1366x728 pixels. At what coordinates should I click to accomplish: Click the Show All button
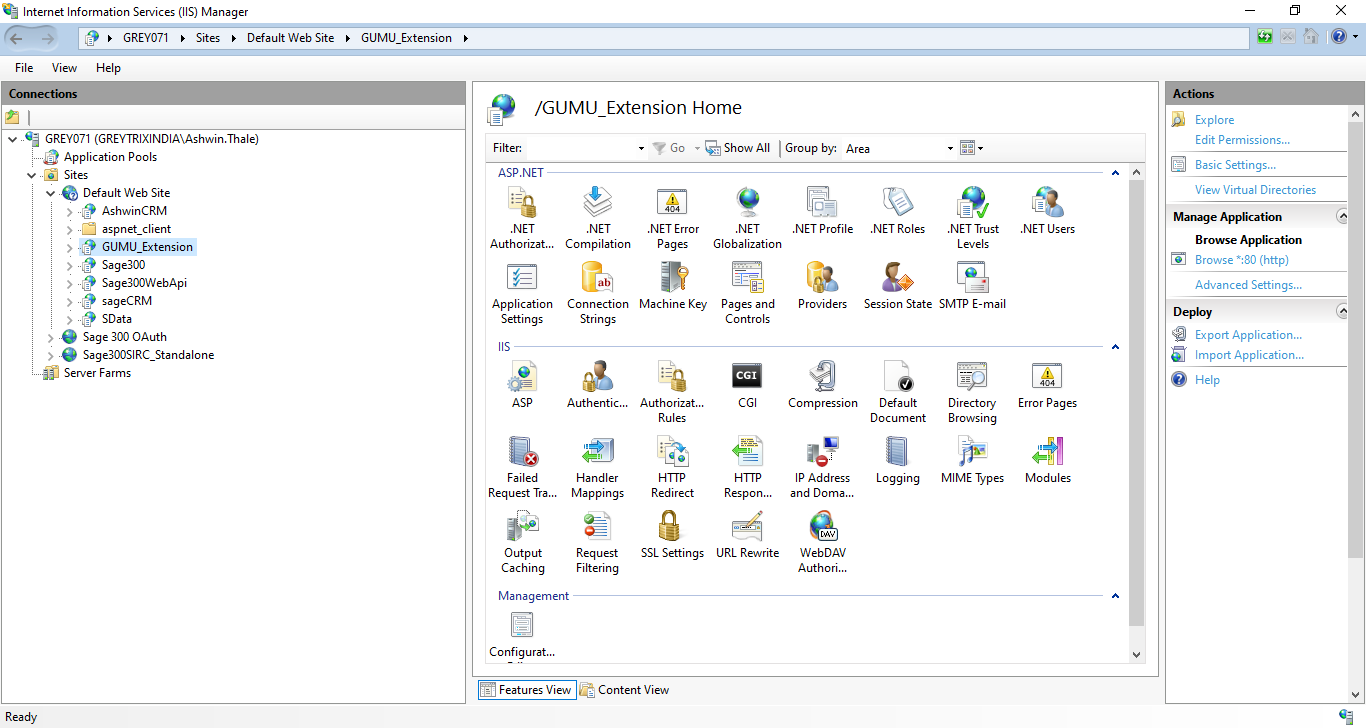pyautogui.click(x=738, y=148)
